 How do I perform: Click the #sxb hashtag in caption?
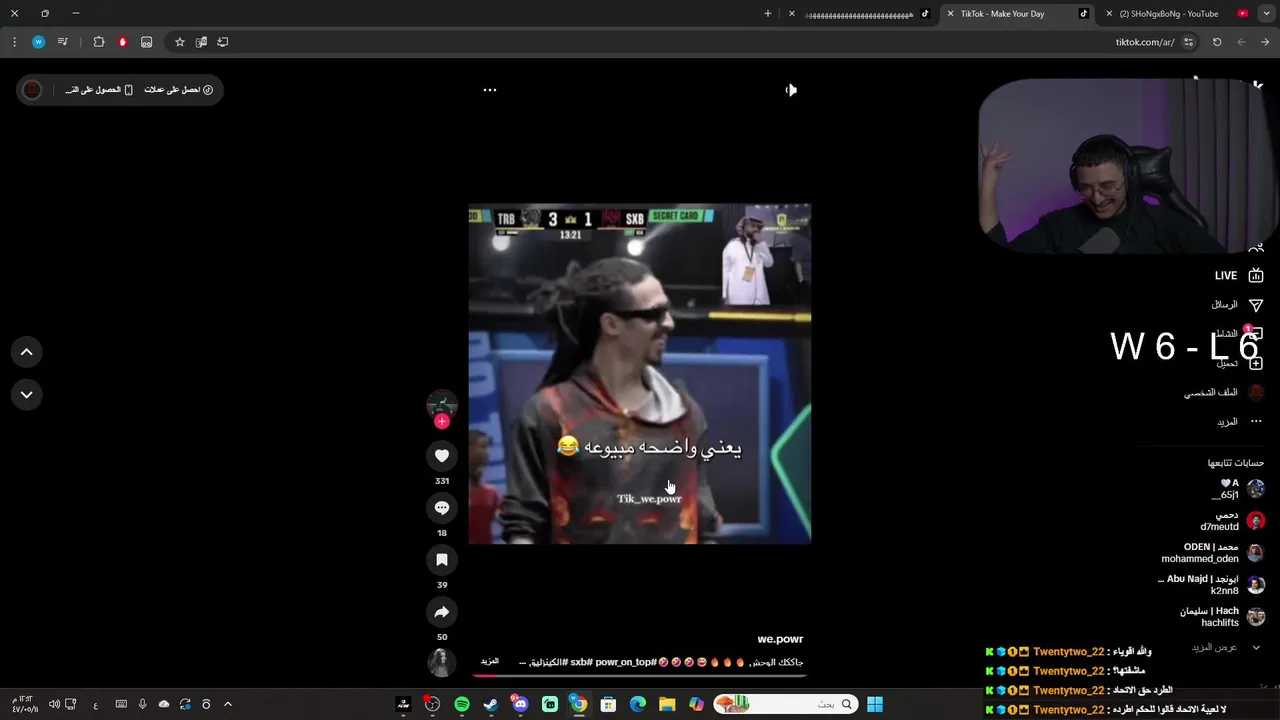coord(581,662)
